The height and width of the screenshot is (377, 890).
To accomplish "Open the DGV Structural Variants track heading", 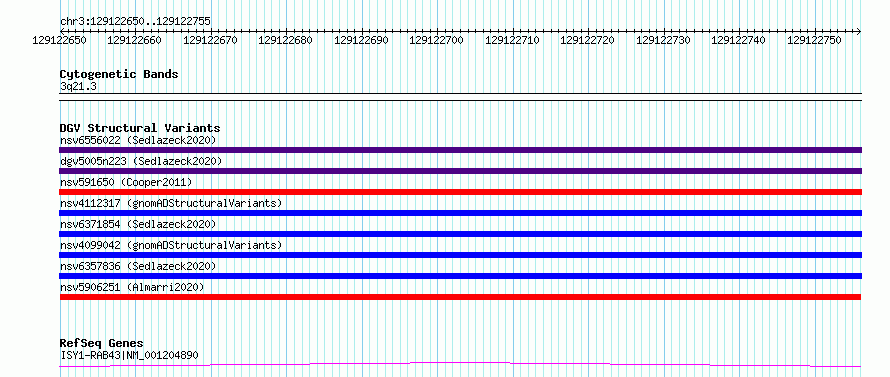I will click(140, 128).
